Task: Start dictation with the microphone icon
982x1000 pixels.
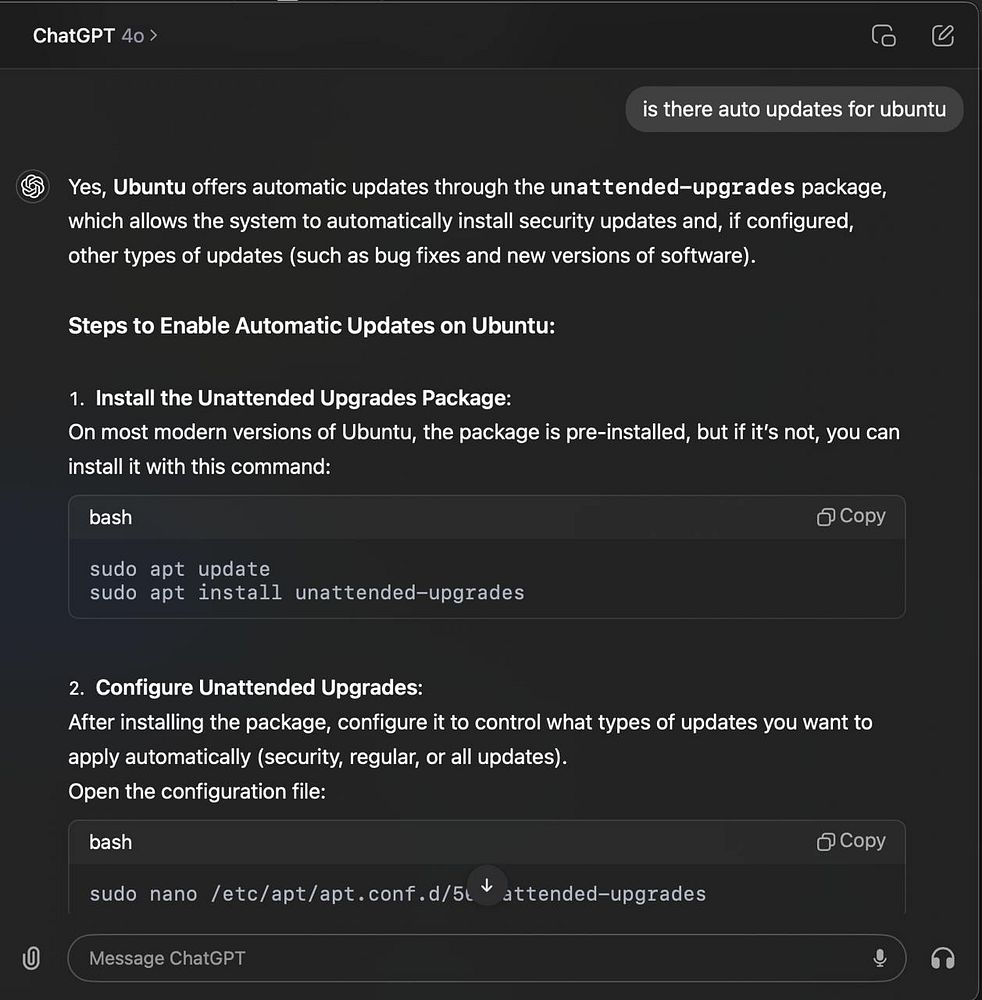Action: [879, 958]
